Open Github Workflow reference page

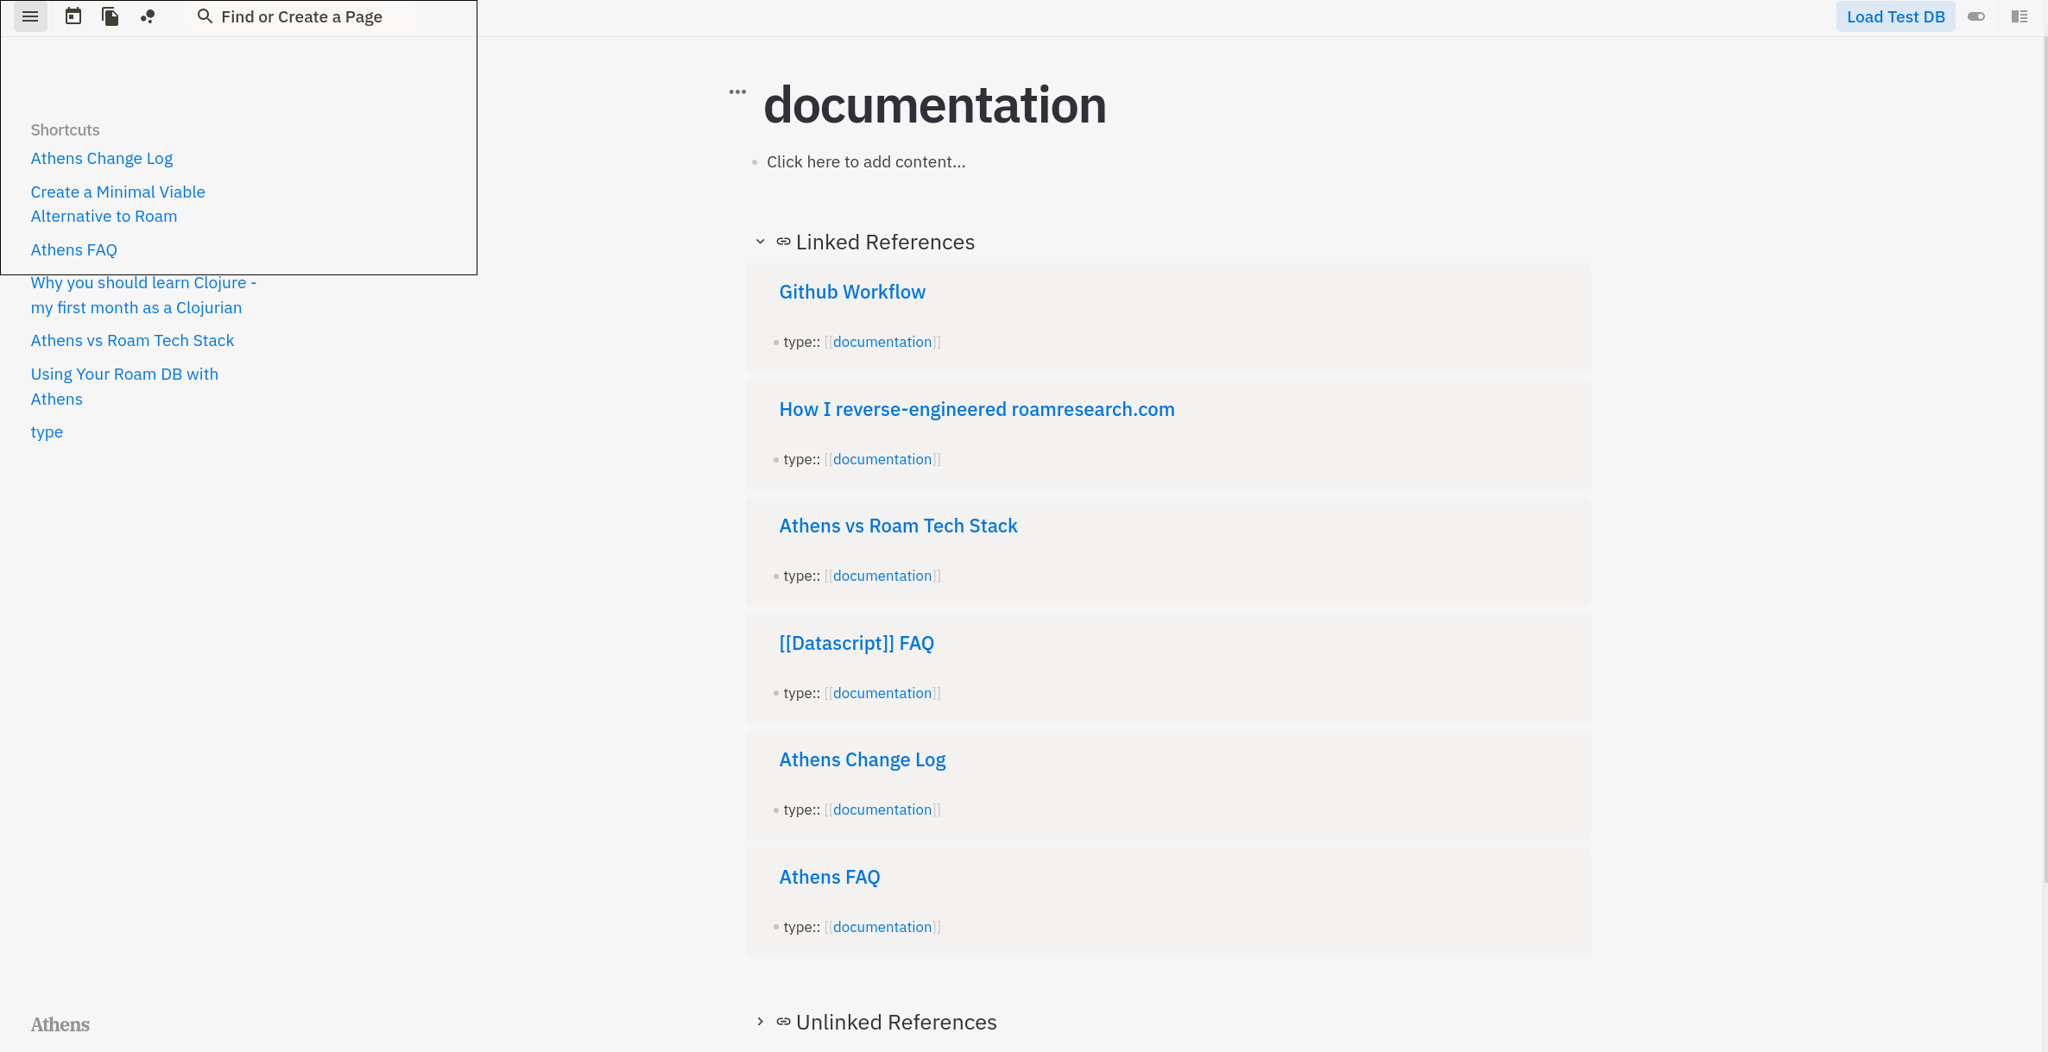852,292
